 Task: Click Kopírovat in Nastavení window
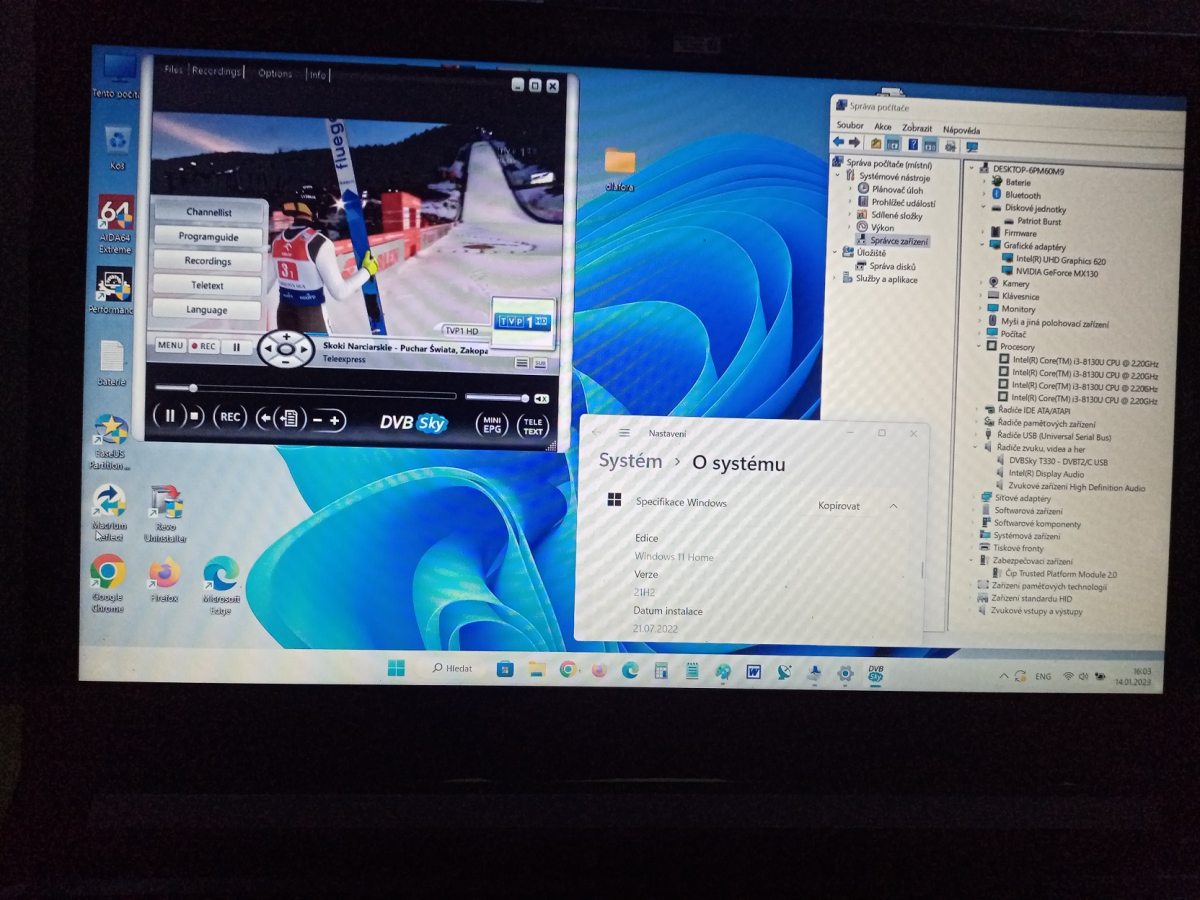tap(839, 506)
